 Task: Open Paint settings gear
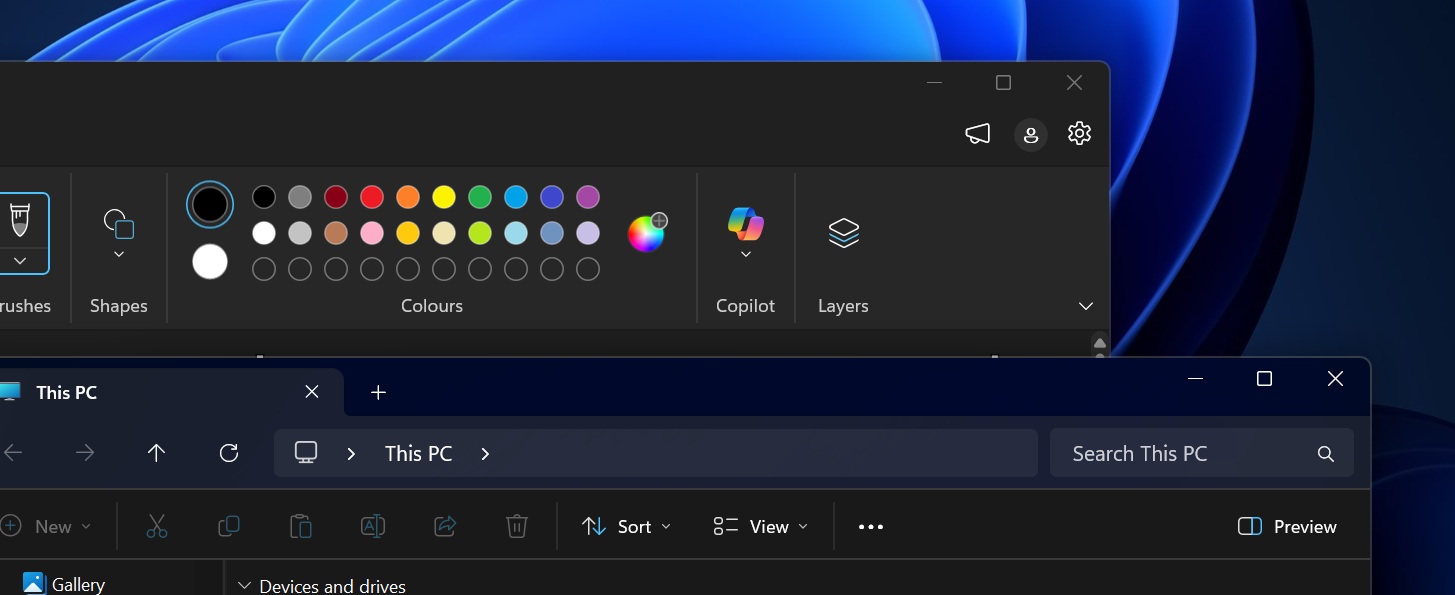[x=1079, y=133]
